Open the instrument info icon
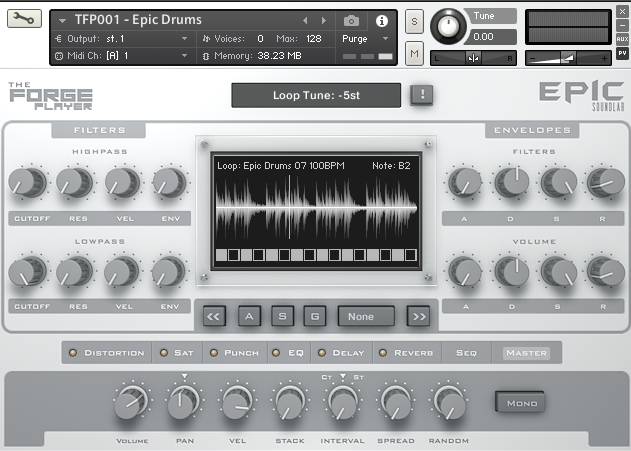Screen dimensions: 631x451 tap(381, 21)
